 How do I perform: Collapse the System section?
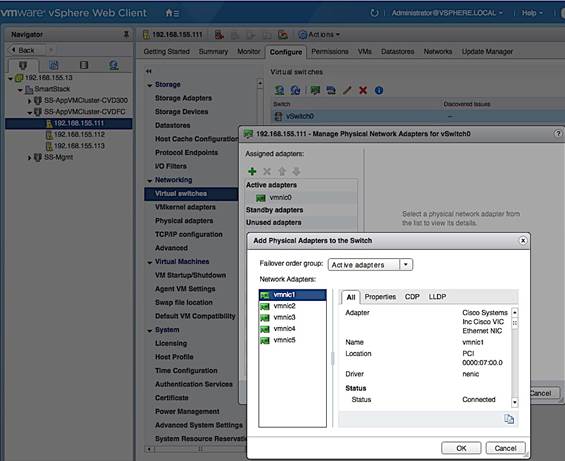coord(150,331)
